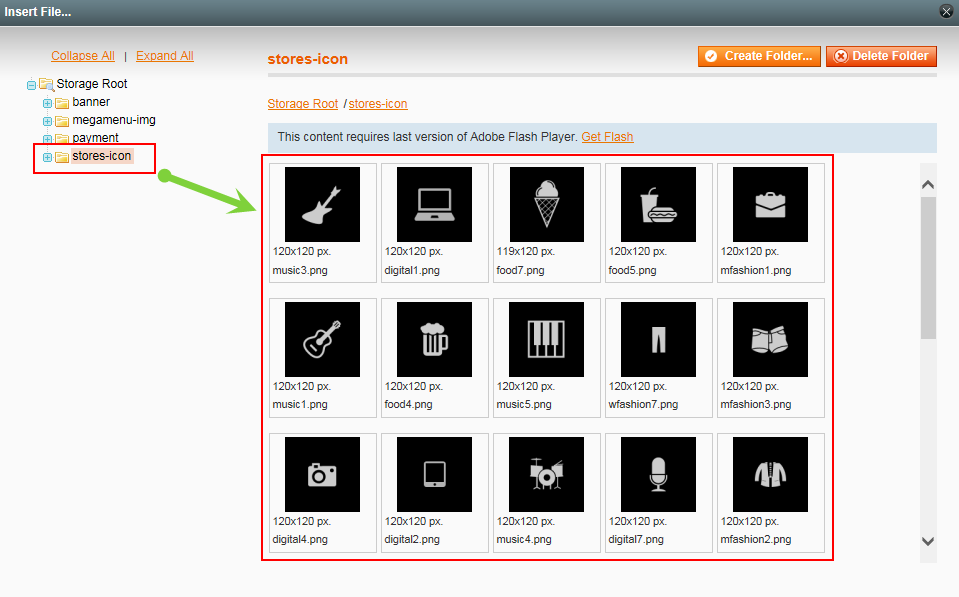The width and height of the screenshot is (959, 597).
Task: Open the banner folder in tree
Action: pyautogui.click(x=91, y=102)
